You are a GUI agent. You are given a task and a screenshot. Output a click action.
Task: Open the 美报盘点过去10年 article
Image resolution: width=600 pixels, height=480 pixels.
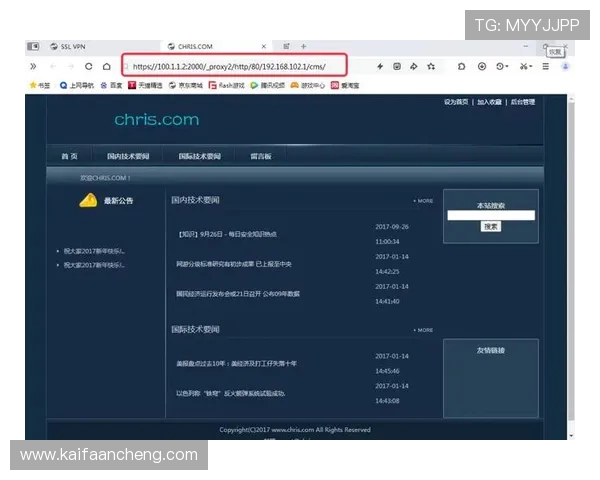(236, 363)
